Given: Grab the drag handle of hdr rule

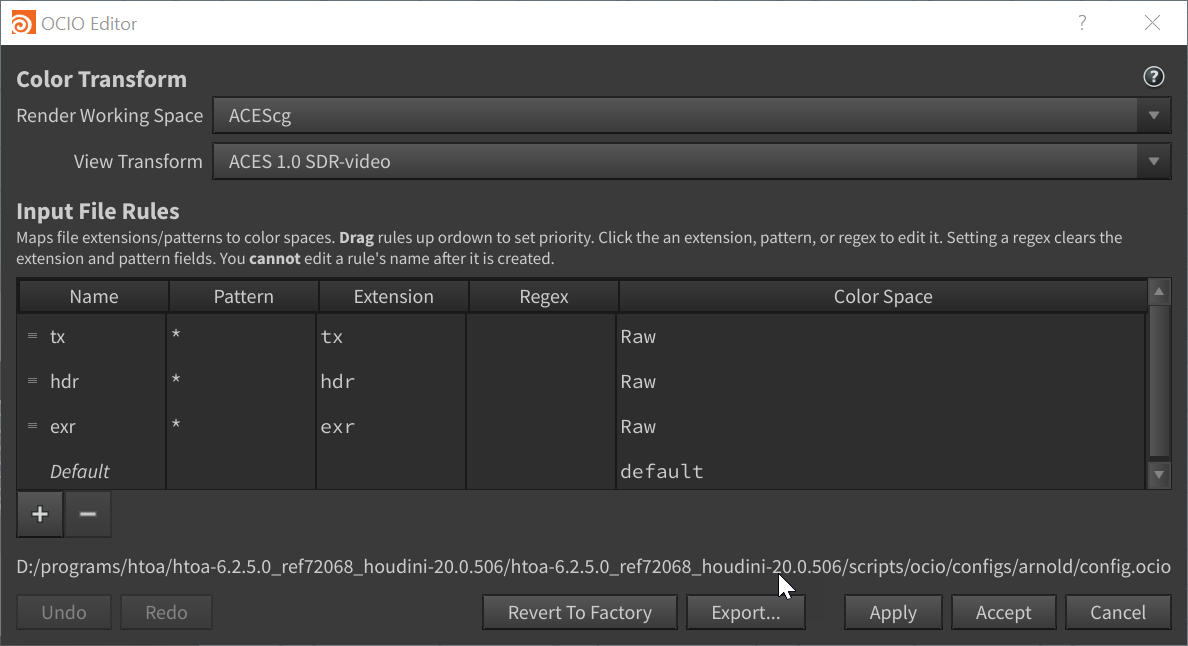Looking at the screenshot, I should (33, 381).
